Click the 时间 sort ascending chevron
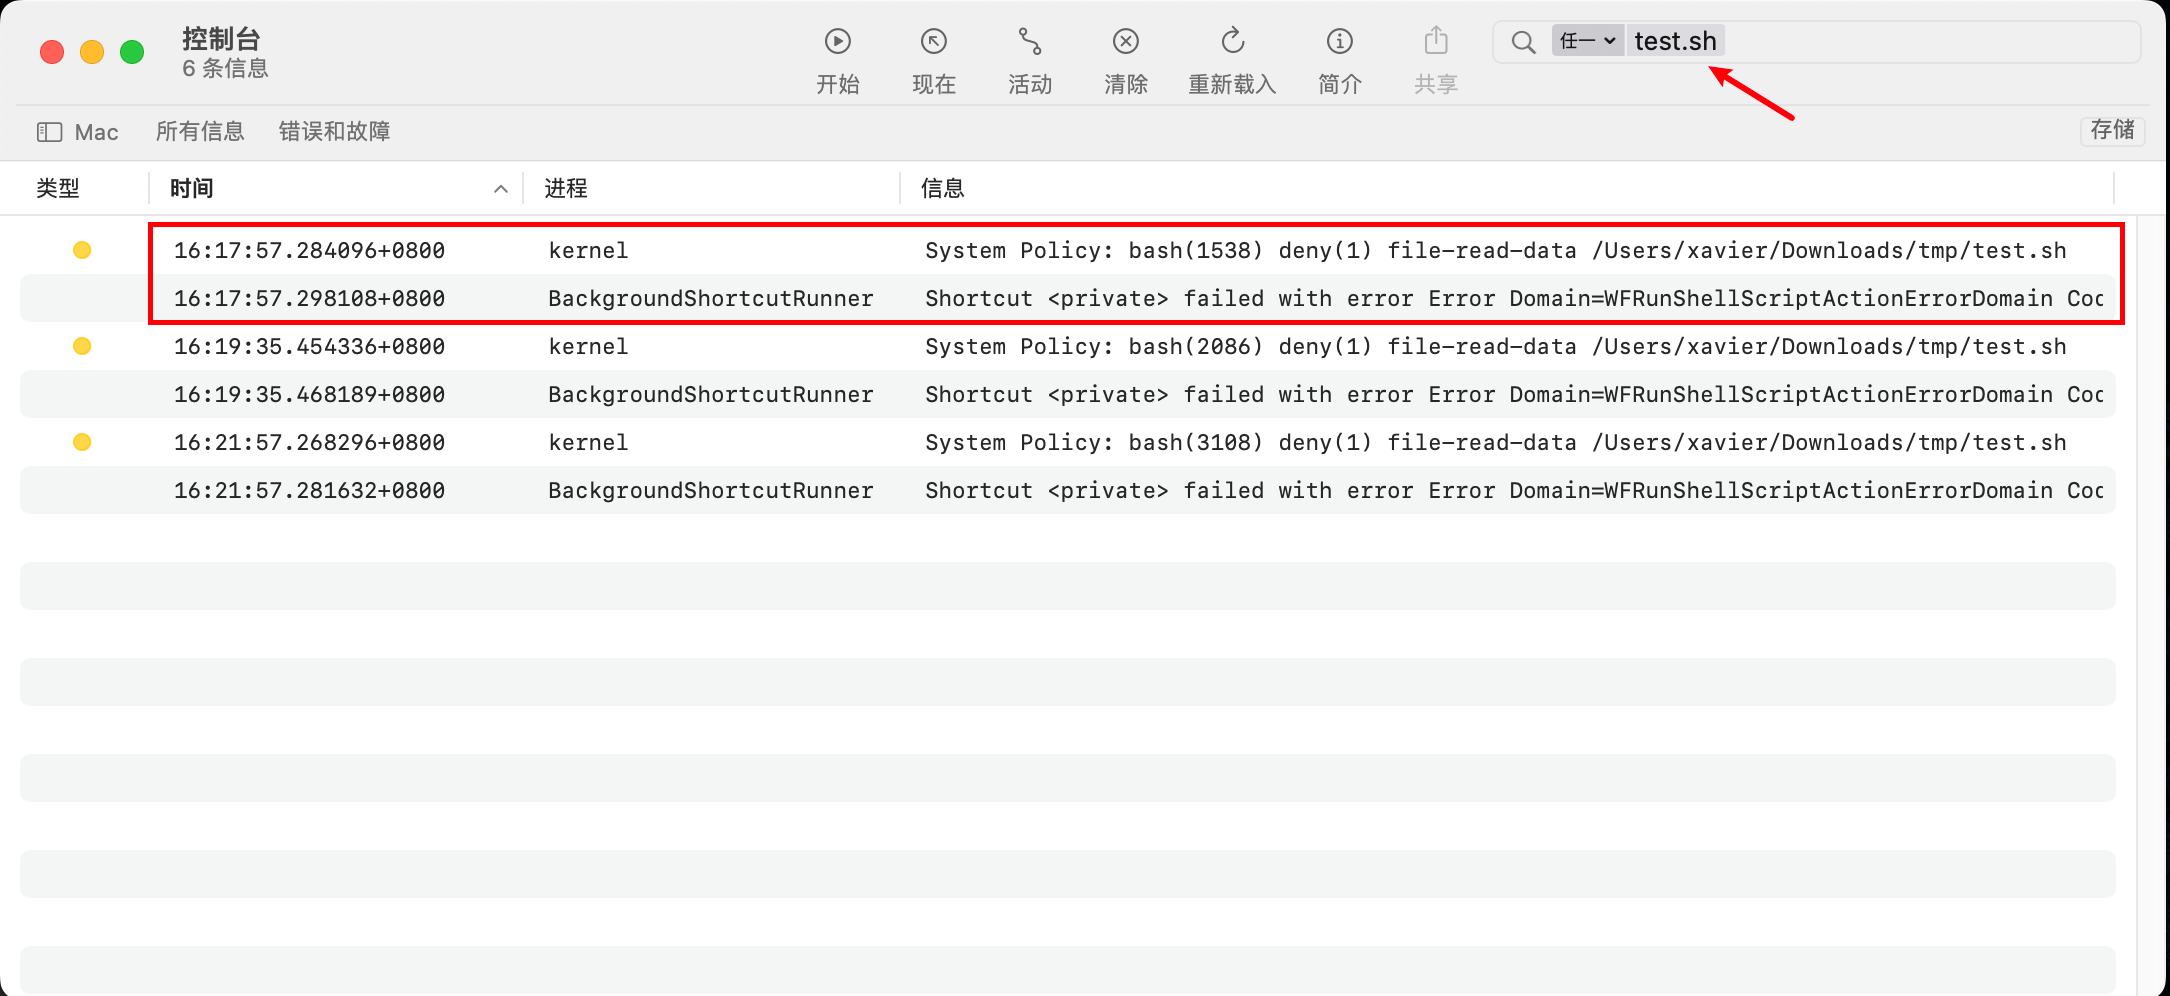2170x996 pixels. (501, 189)
